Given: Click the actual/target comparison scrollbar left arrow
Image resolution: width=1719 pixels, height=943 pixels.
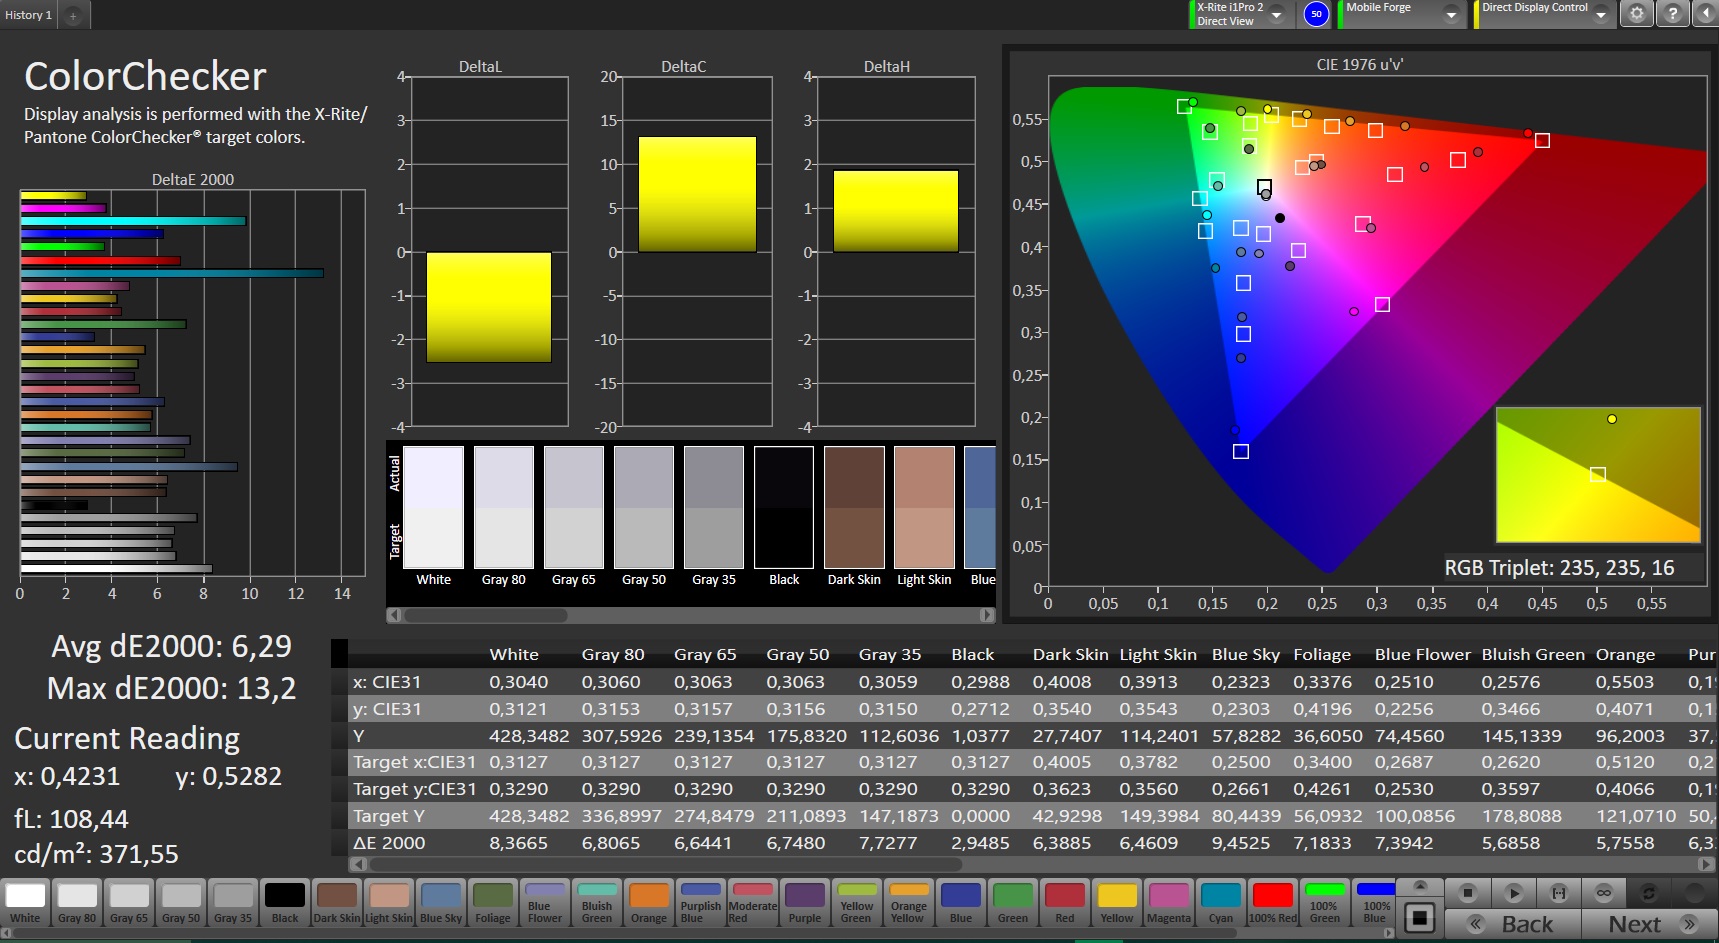Looking at the screenshot, I should tap(394, 615).
